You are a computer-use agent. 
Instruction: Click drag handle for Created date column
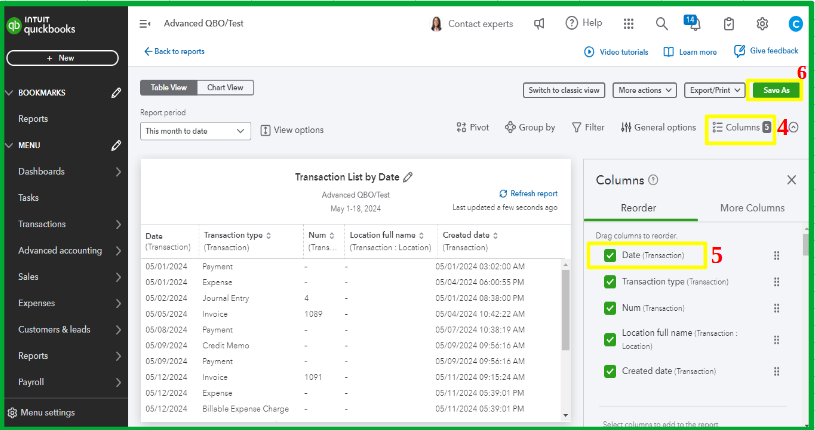point(776,371)
